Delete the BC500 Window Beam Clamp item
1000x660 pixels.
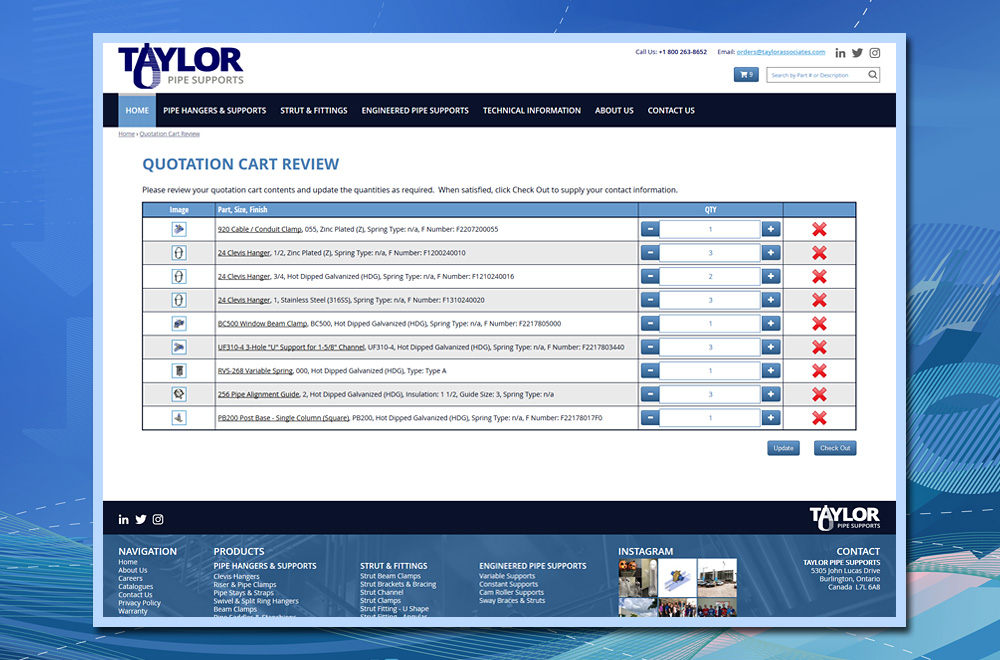coord(819,324)
